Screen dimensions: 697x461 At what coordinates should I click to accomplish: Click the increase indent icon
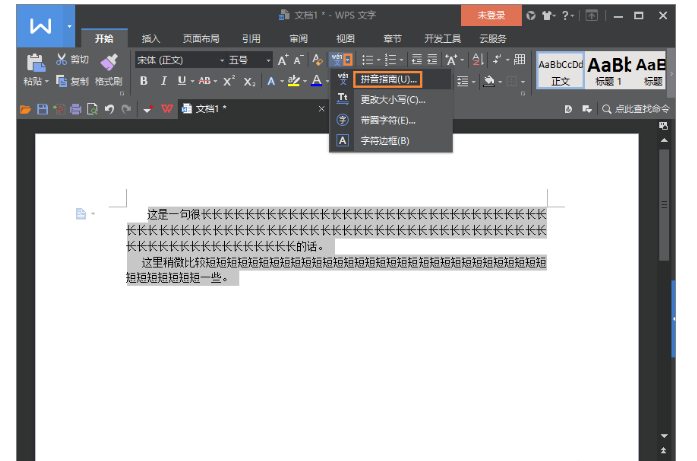point(432,59)
